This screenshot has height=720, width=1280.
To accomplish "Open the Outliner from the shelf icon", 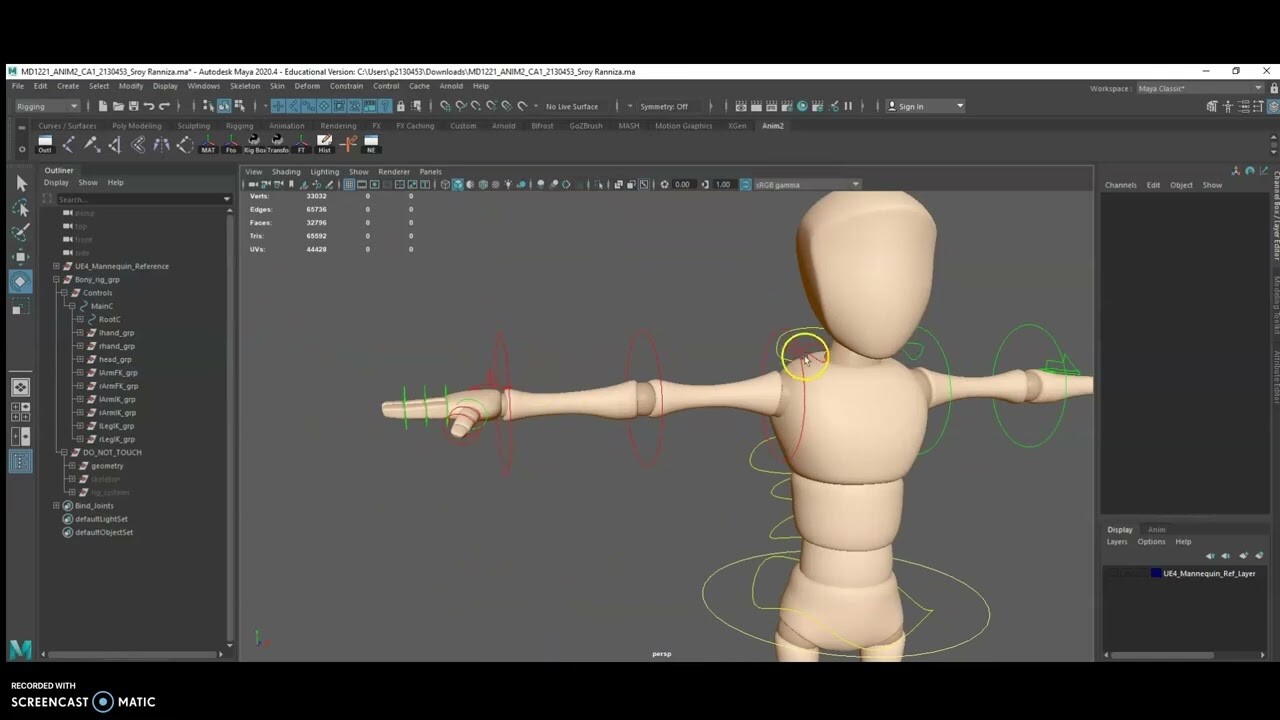I will point(44,140).
